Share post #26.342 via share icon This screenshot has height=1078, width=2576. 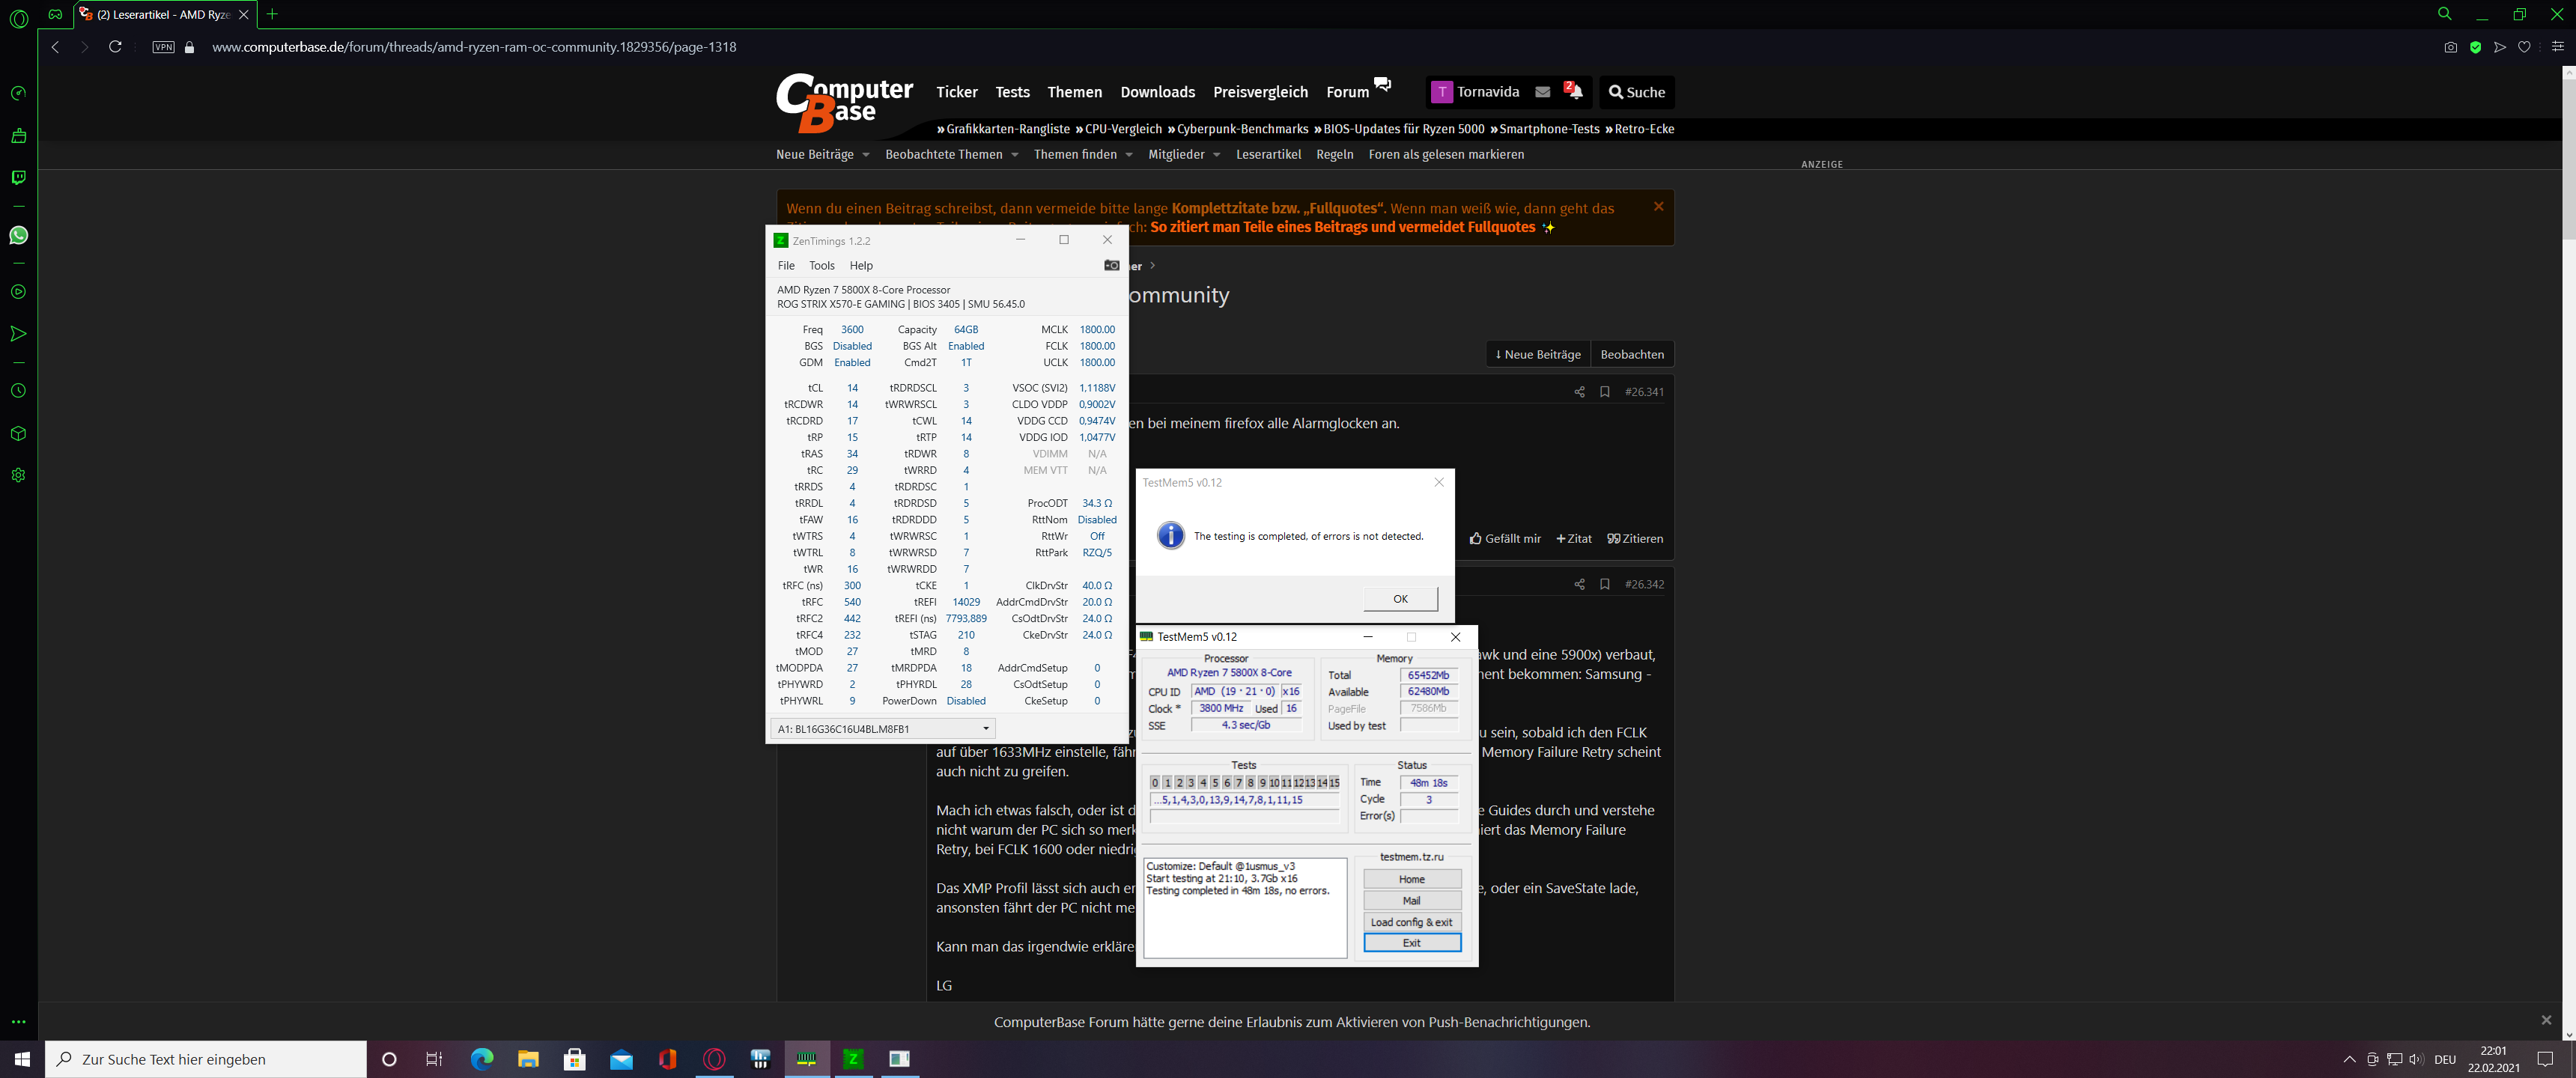point(1579,584)
